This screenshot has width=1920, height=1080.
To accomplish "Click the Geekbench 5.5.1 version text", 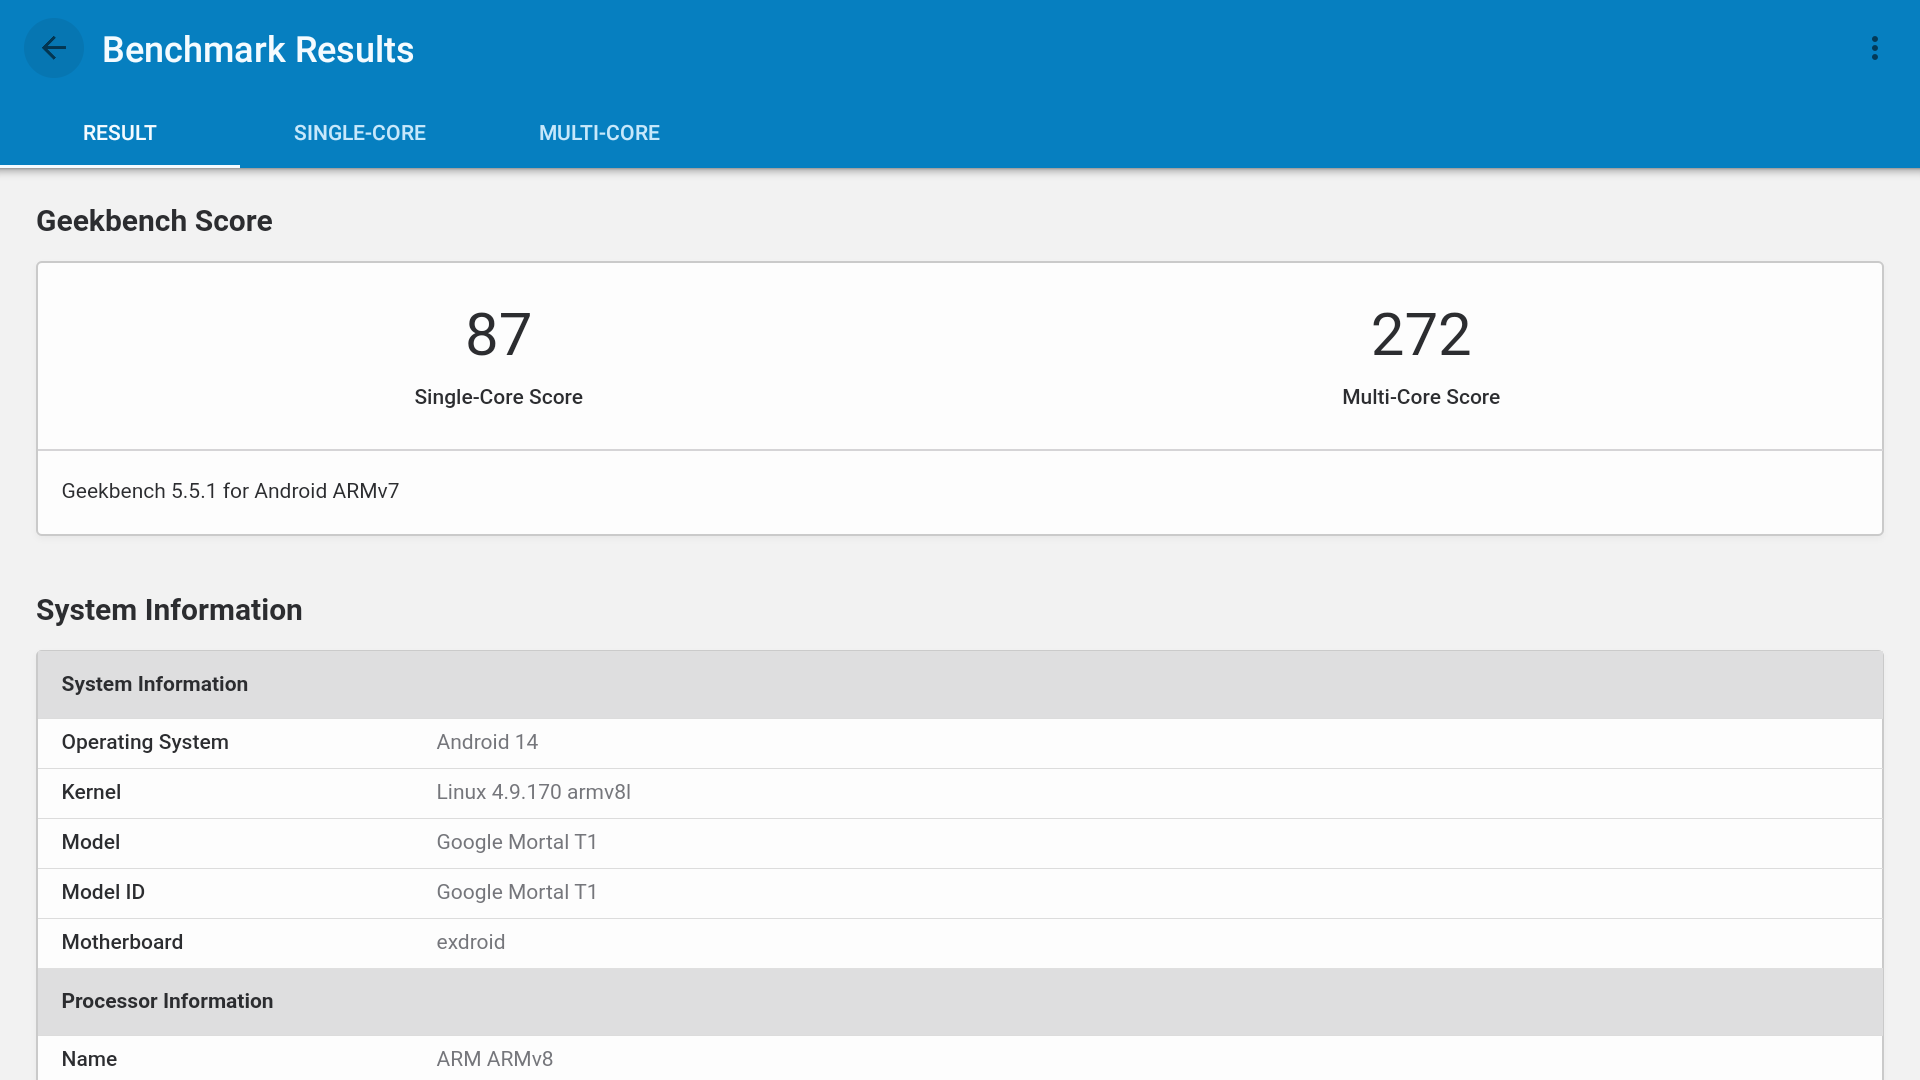I will click(230, 491).
